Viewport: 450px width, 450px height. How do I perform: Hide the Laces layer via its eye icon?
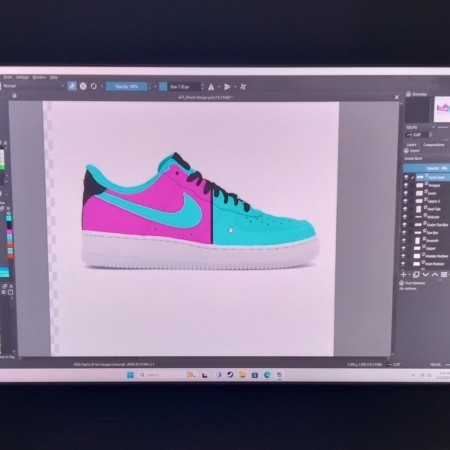click(406, 193)
